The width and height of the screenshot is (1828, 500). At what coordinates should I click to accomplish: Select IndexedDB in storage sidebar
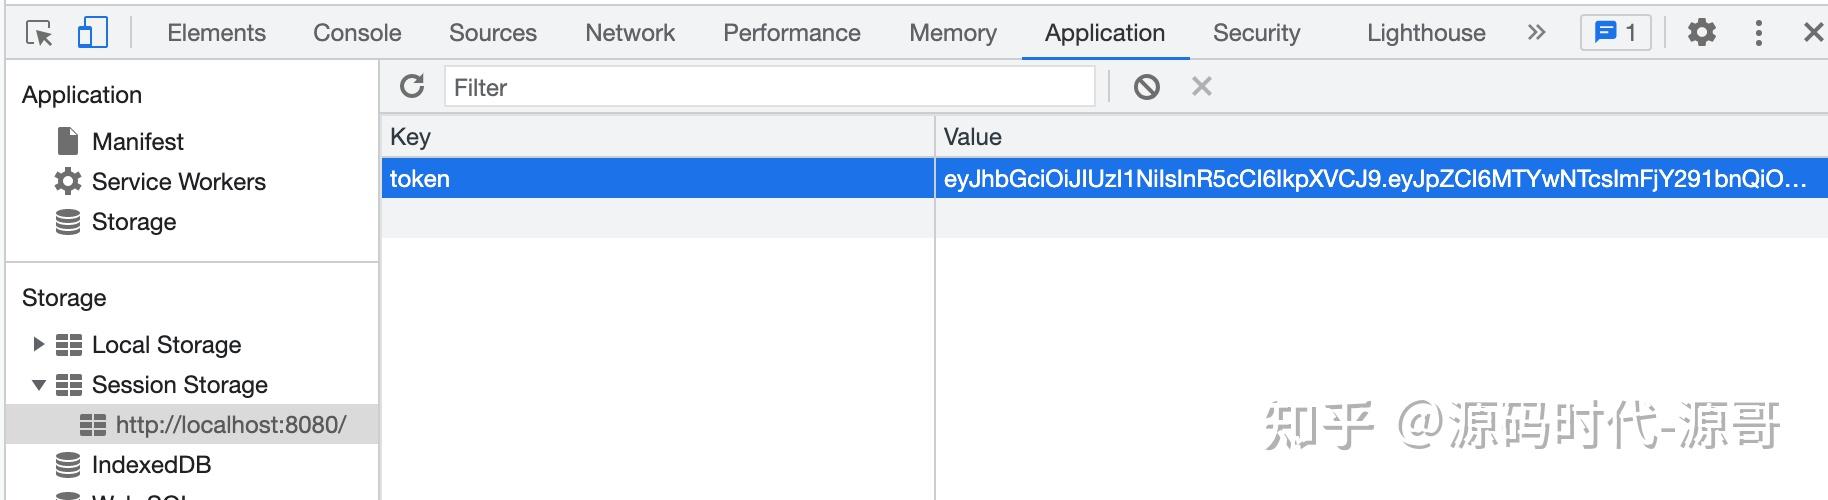[151, 465]
